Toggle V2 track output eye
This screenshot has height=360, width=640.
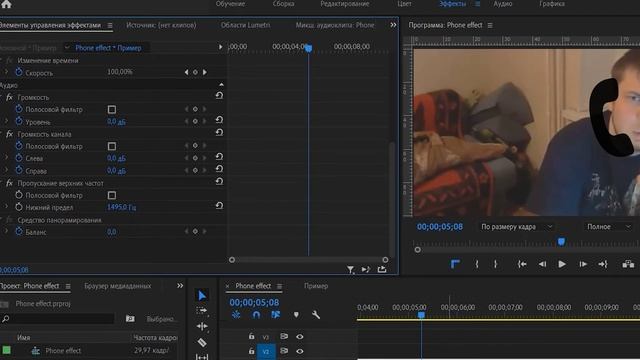(300, 351)
